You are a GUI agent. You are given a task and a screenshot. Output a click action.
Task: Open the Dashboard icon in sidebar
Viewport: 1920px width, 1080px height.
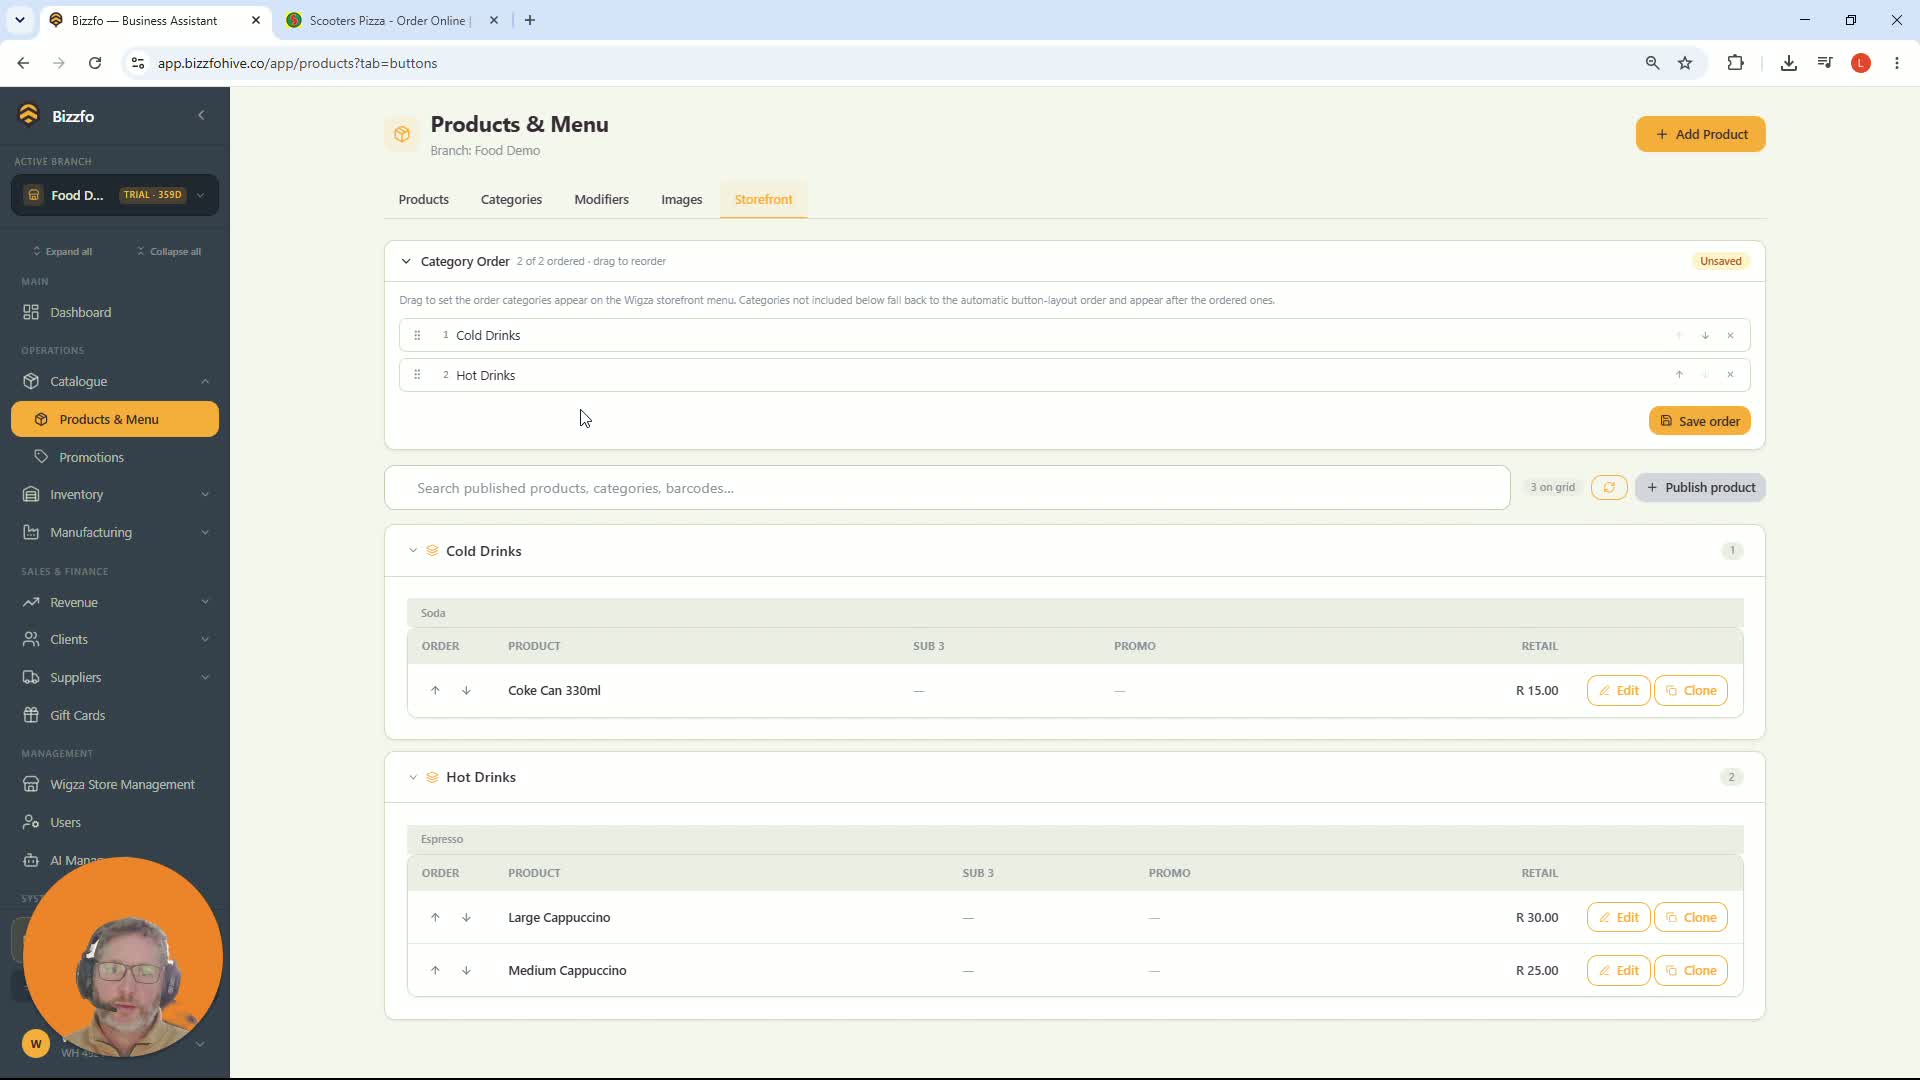point(31,312)
